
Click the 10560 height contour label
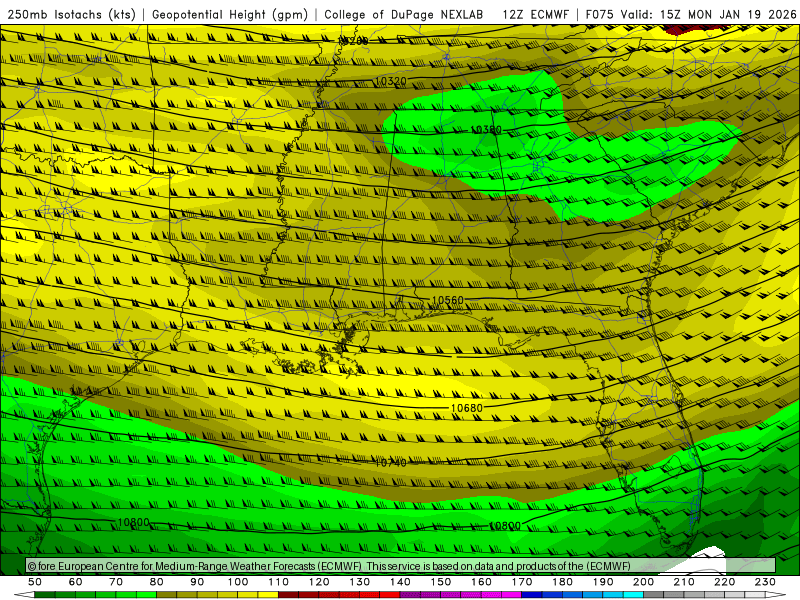tap(447, 300)
